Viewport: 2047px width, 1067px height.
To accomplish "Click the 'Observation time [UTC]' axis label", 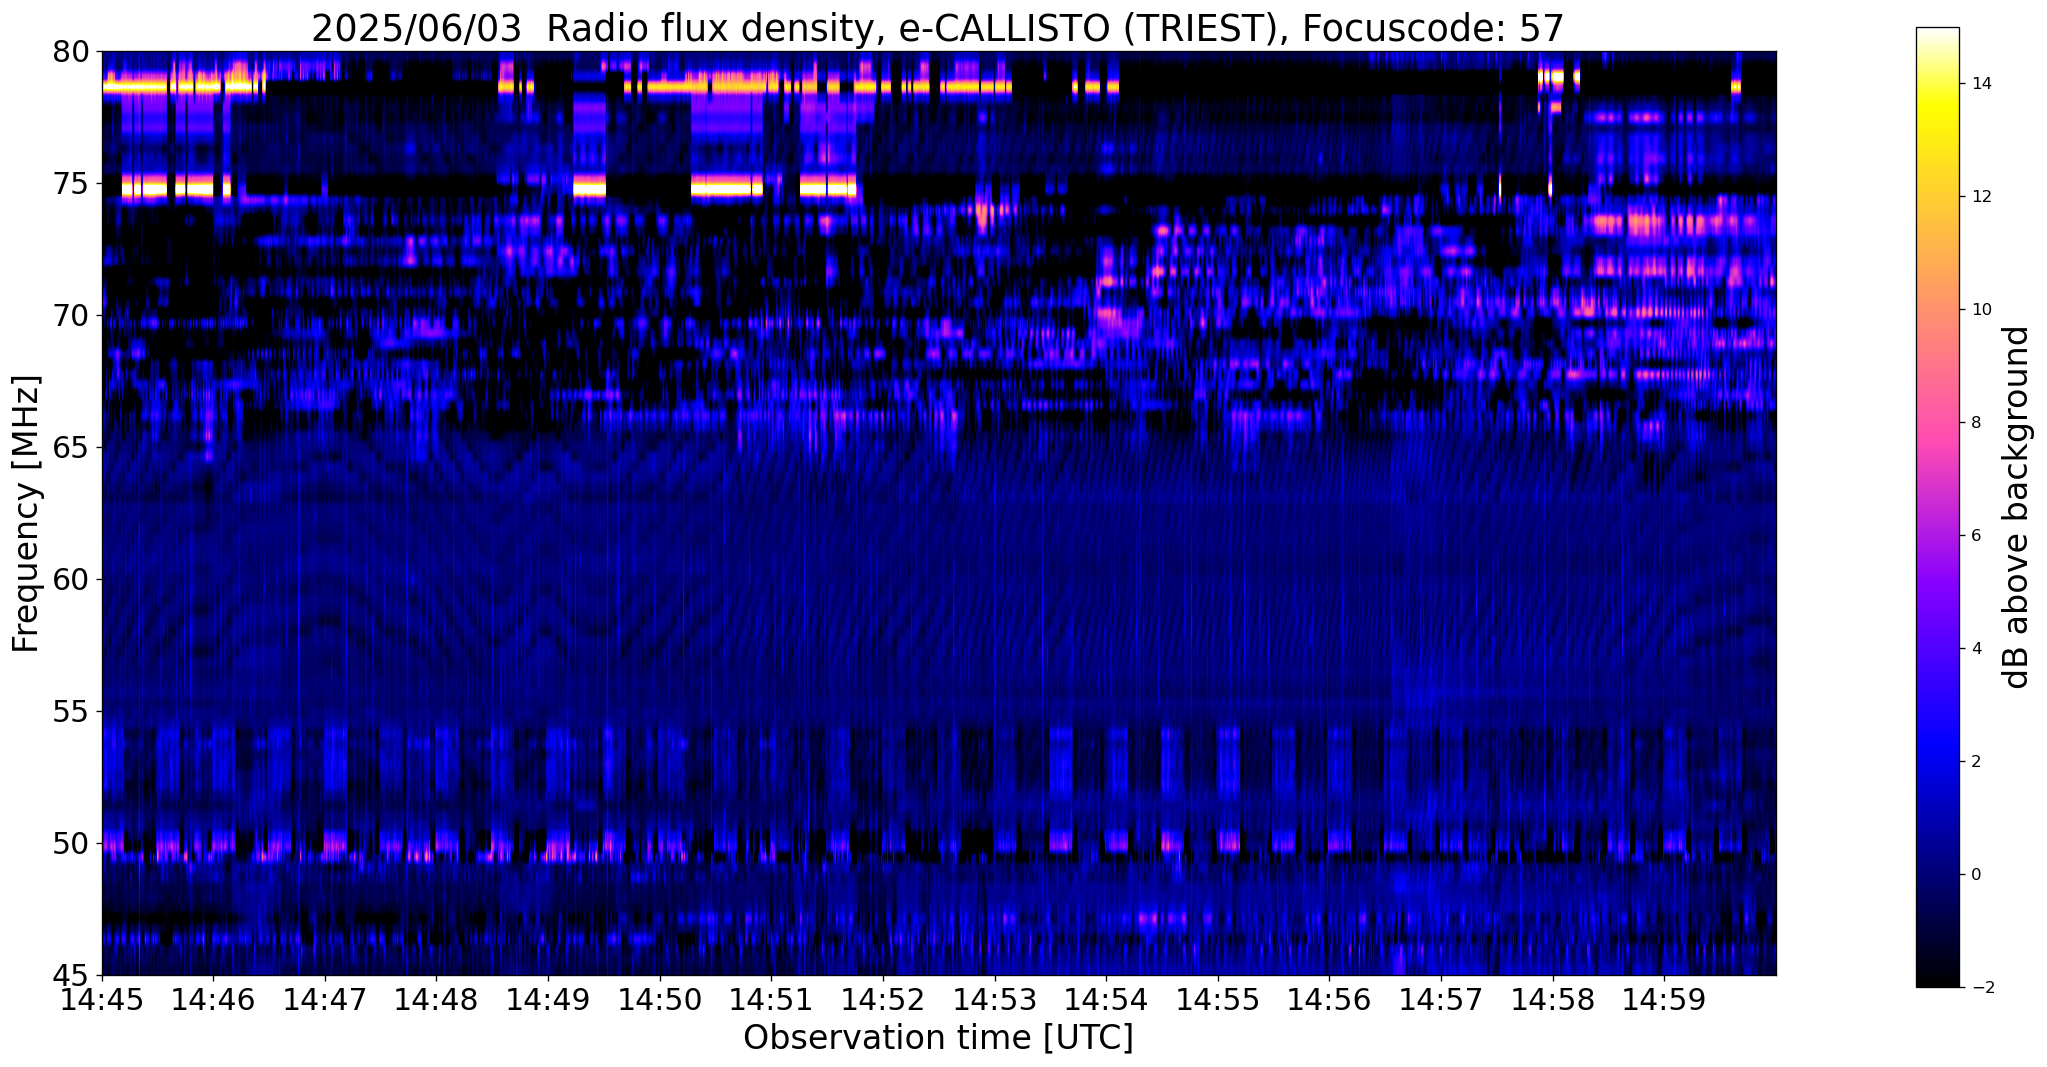I will tap(938, 1038).
